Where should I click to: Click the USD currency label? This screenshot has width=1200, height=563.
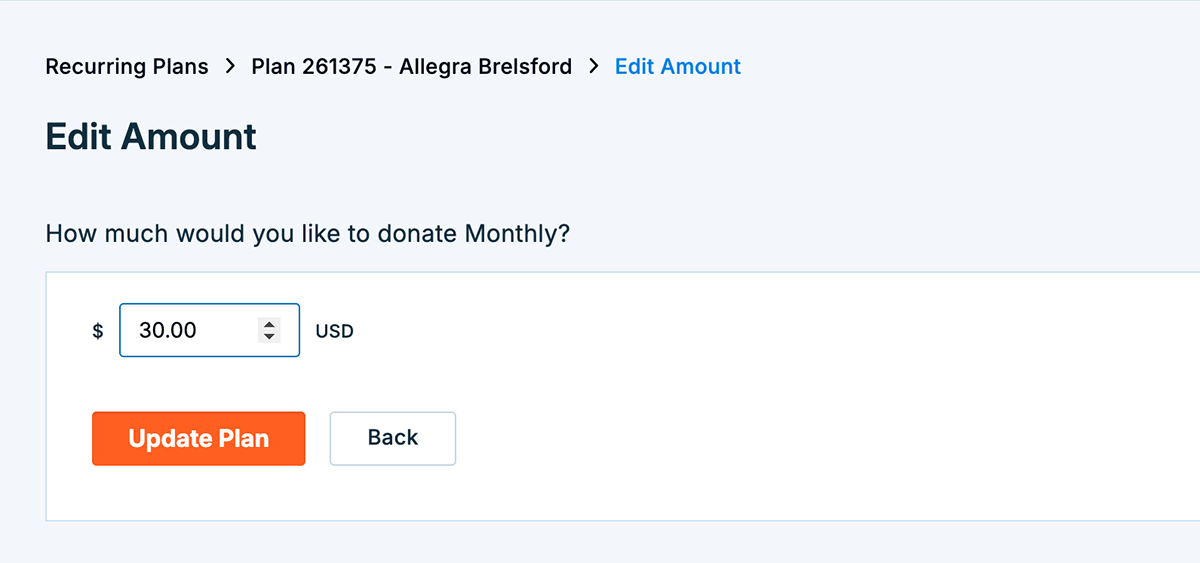tap(335, 331)
